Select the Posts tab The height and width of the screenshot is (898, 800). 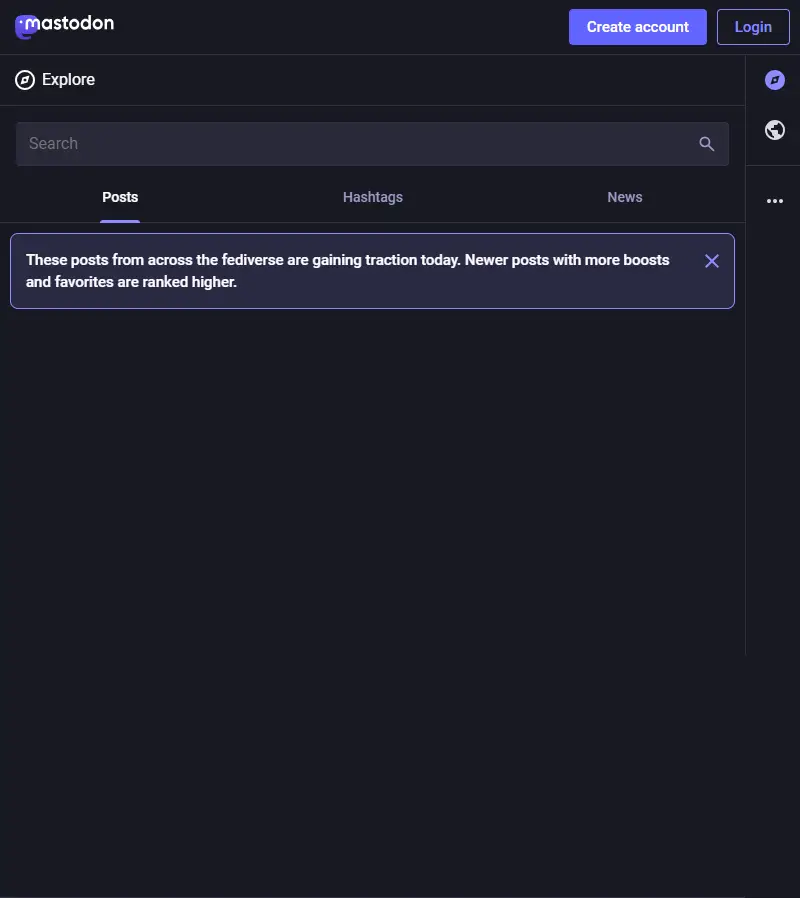point(120,197)
